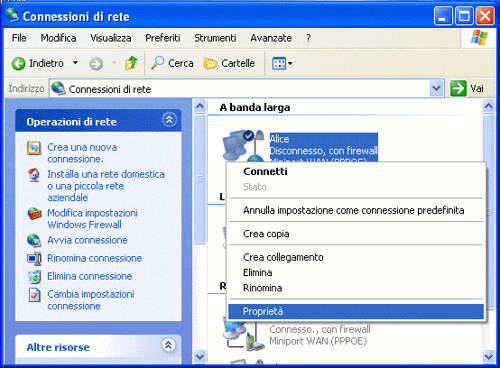Choose Crea copia in context menu
The width and height of the screenshot is (500, 368).
pyautogui.click(x=356, y=234)
